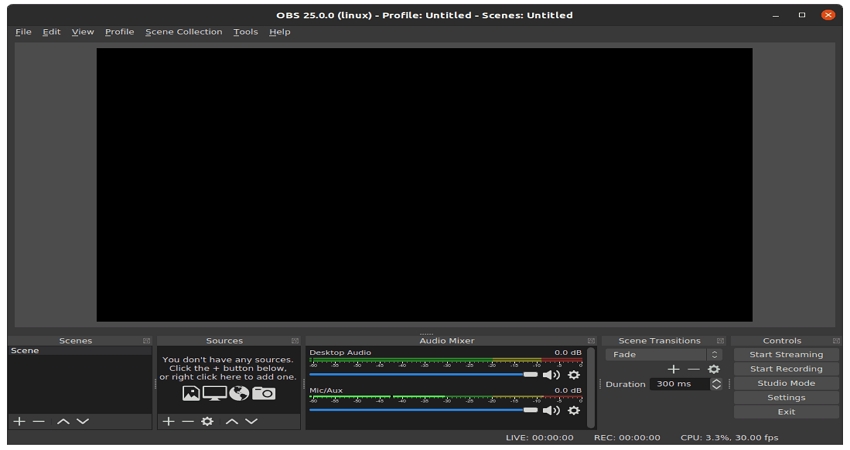Open the Tools menu
The height and width of the screenshot is (450, 850).
(246, 32)
